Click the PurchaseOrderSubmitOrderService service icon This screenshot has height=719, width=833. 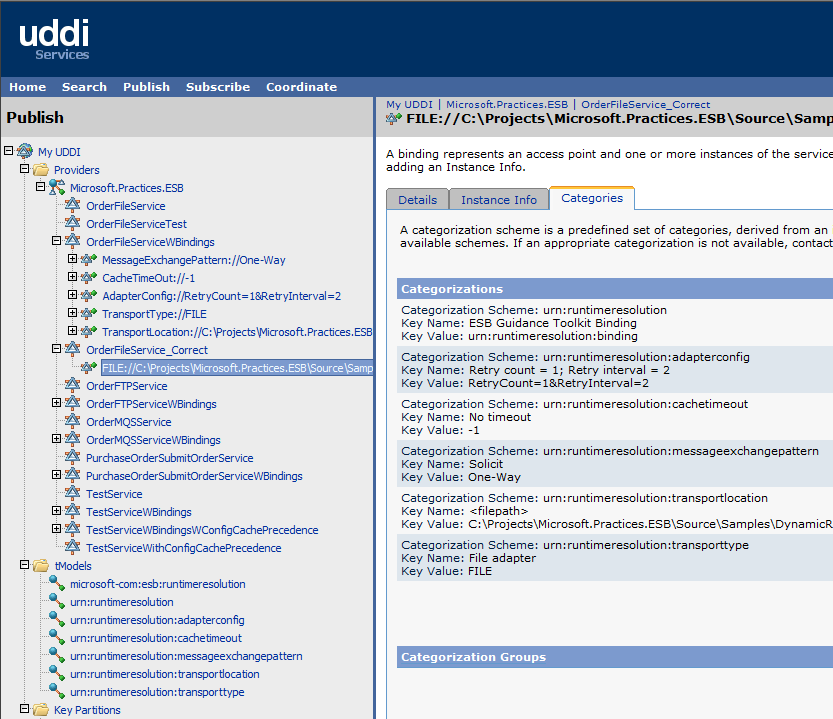click(73, 457)
